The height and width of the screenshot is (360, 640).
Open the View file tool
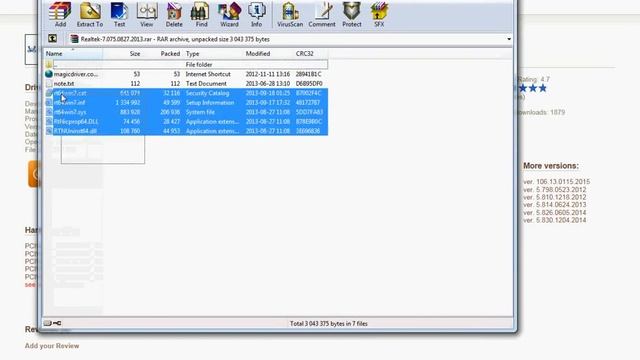tap(147, 14)
